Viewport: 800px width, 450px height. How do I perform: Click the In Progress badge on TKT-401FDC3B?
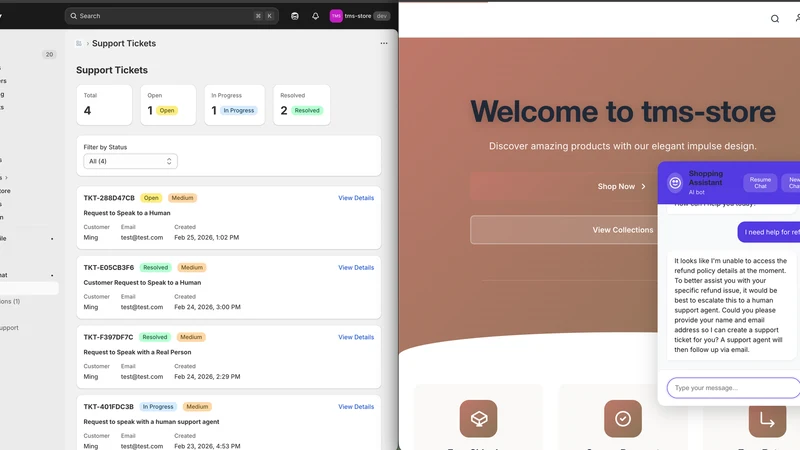[158, 407]
